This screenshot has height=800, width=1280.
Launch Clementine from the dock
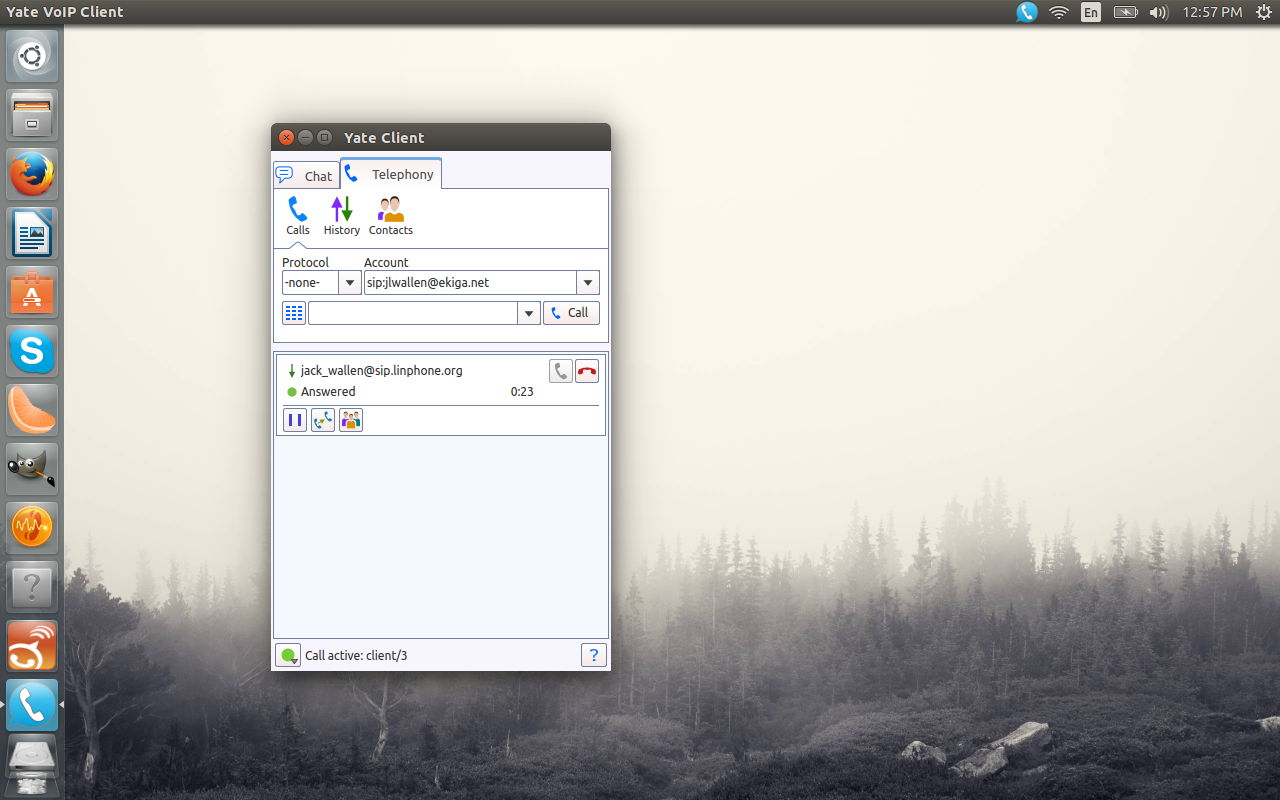point(32,410)
